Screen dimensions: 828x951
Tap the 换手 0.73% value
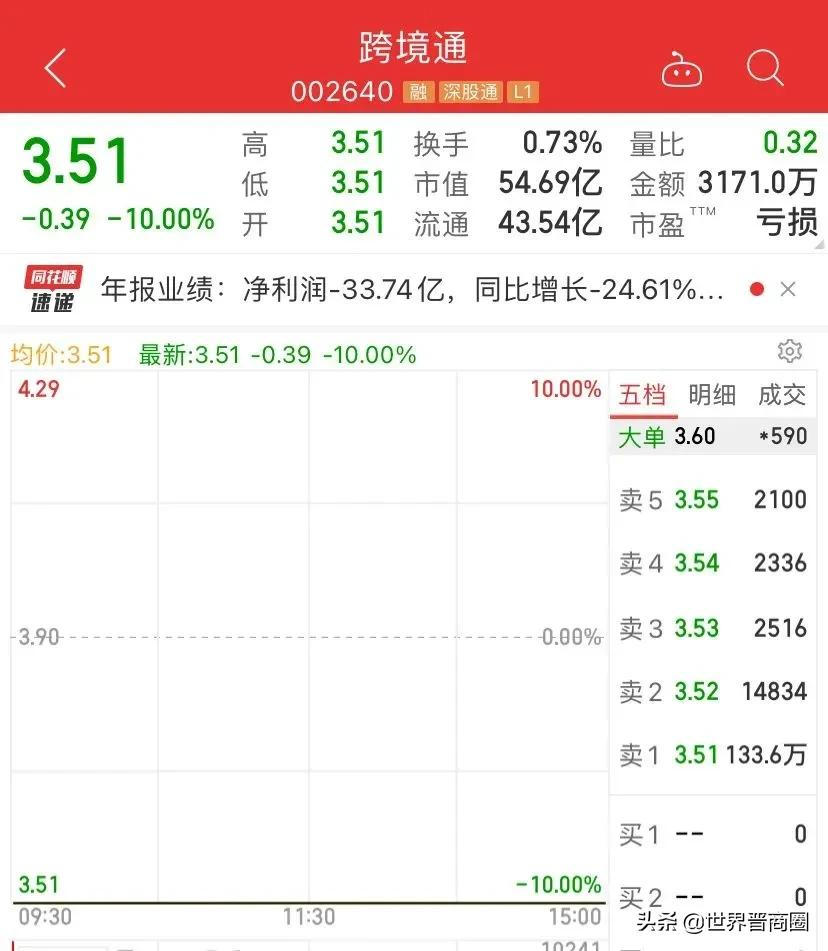(562, 143)
